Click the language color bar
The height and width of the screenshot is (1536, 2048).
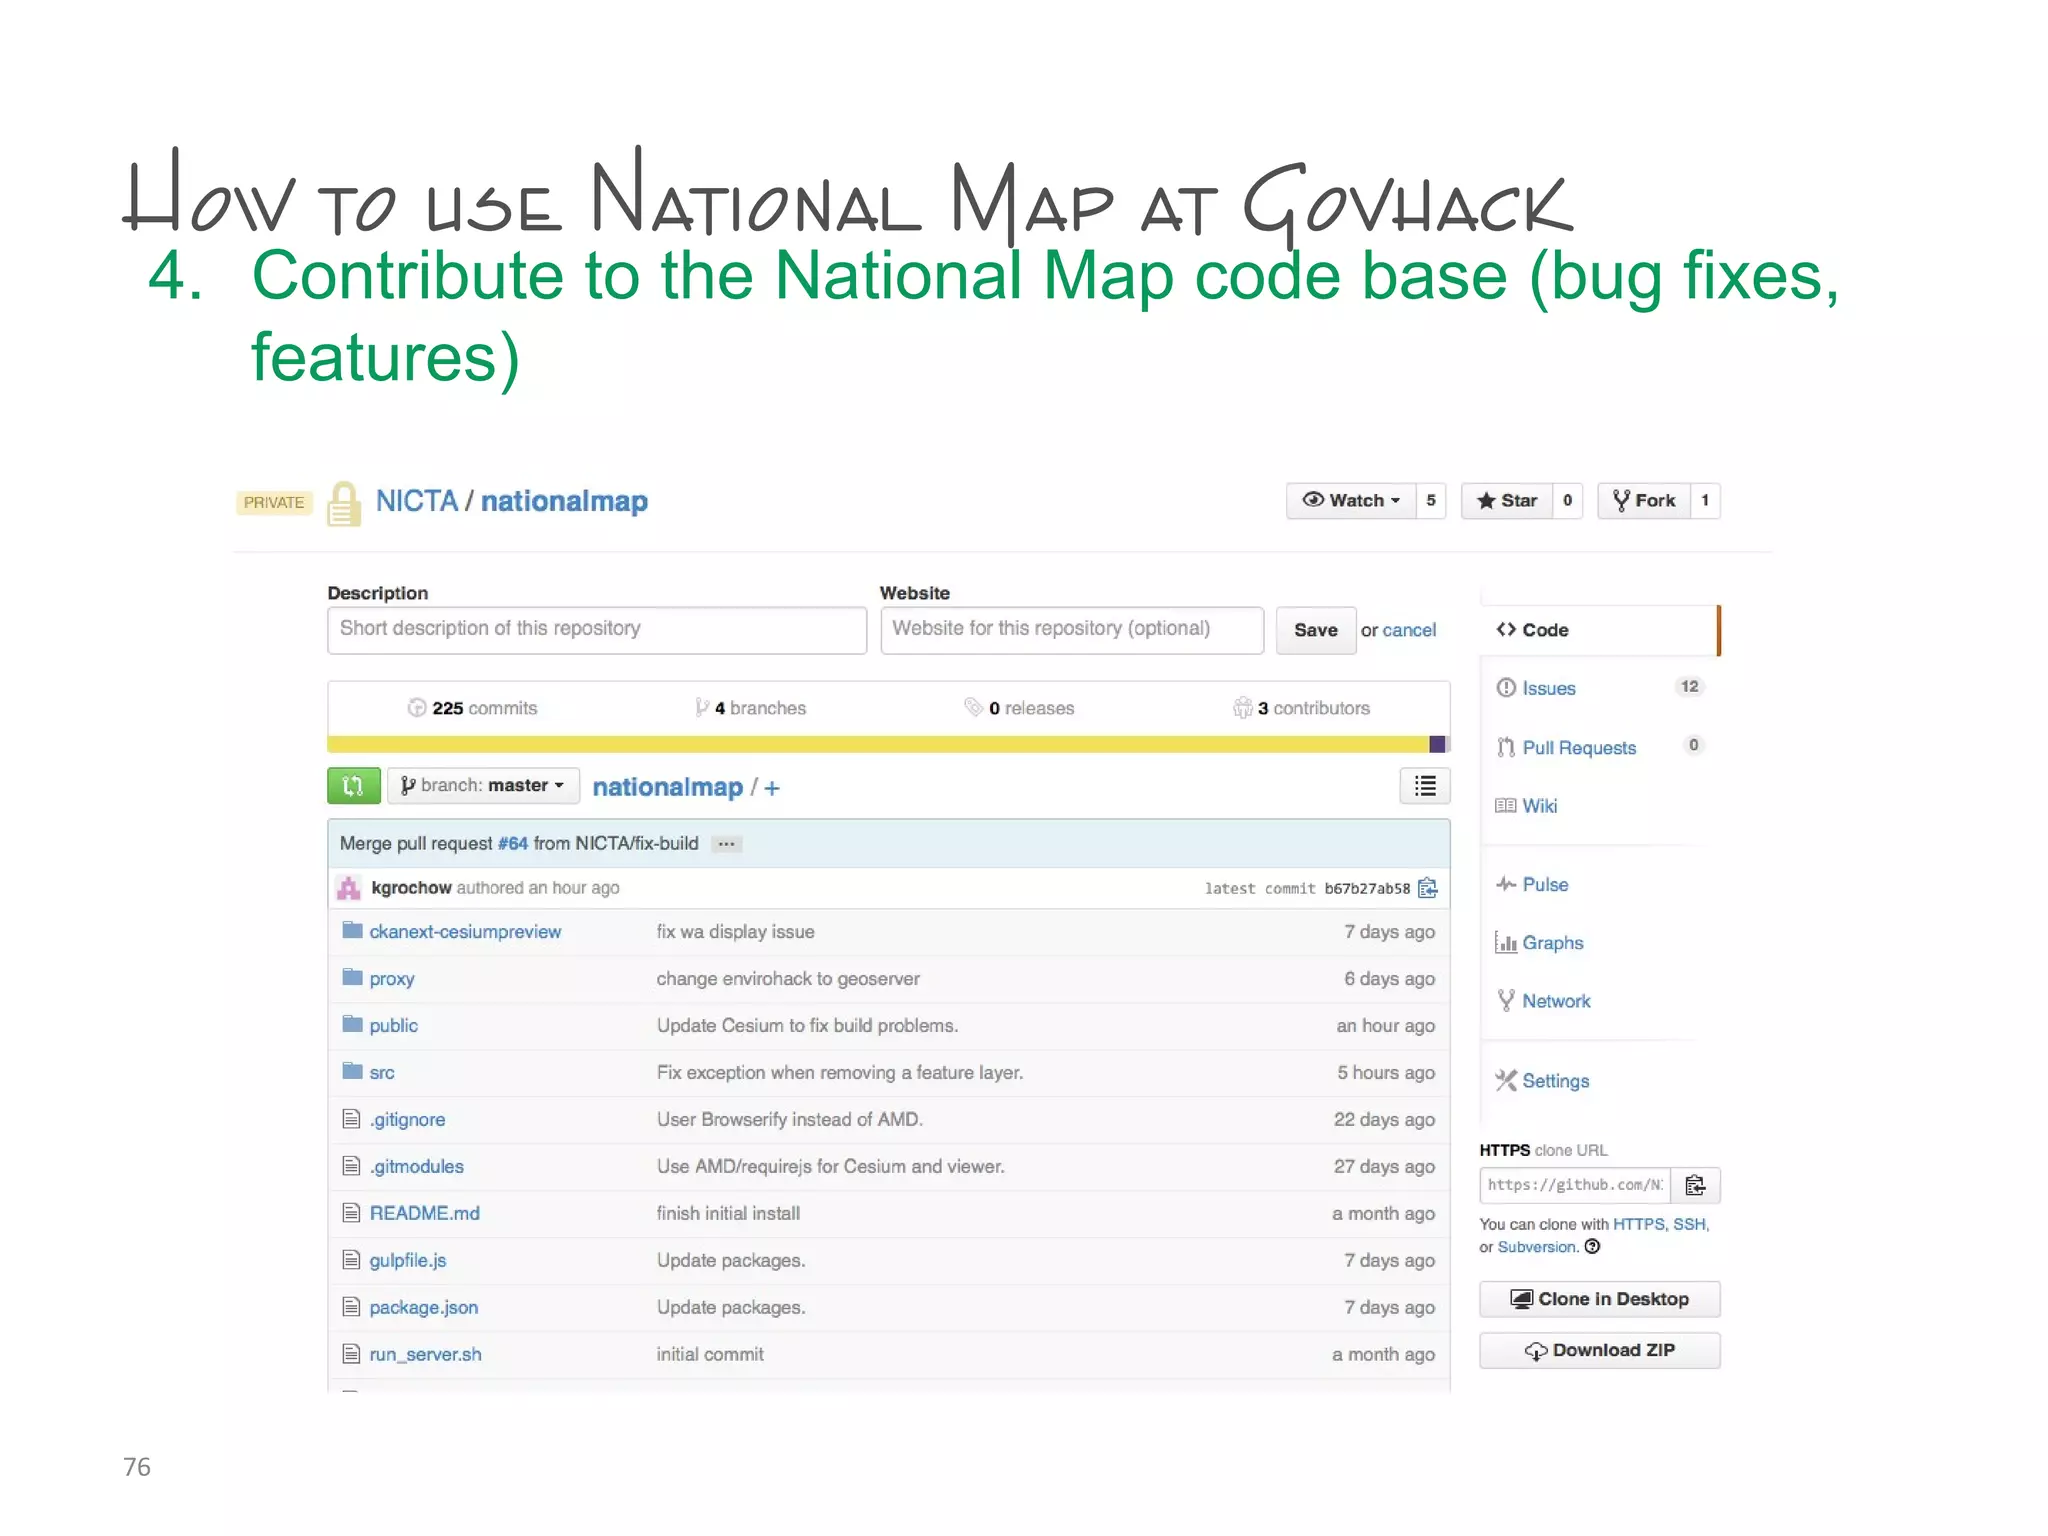pos(880,744)
